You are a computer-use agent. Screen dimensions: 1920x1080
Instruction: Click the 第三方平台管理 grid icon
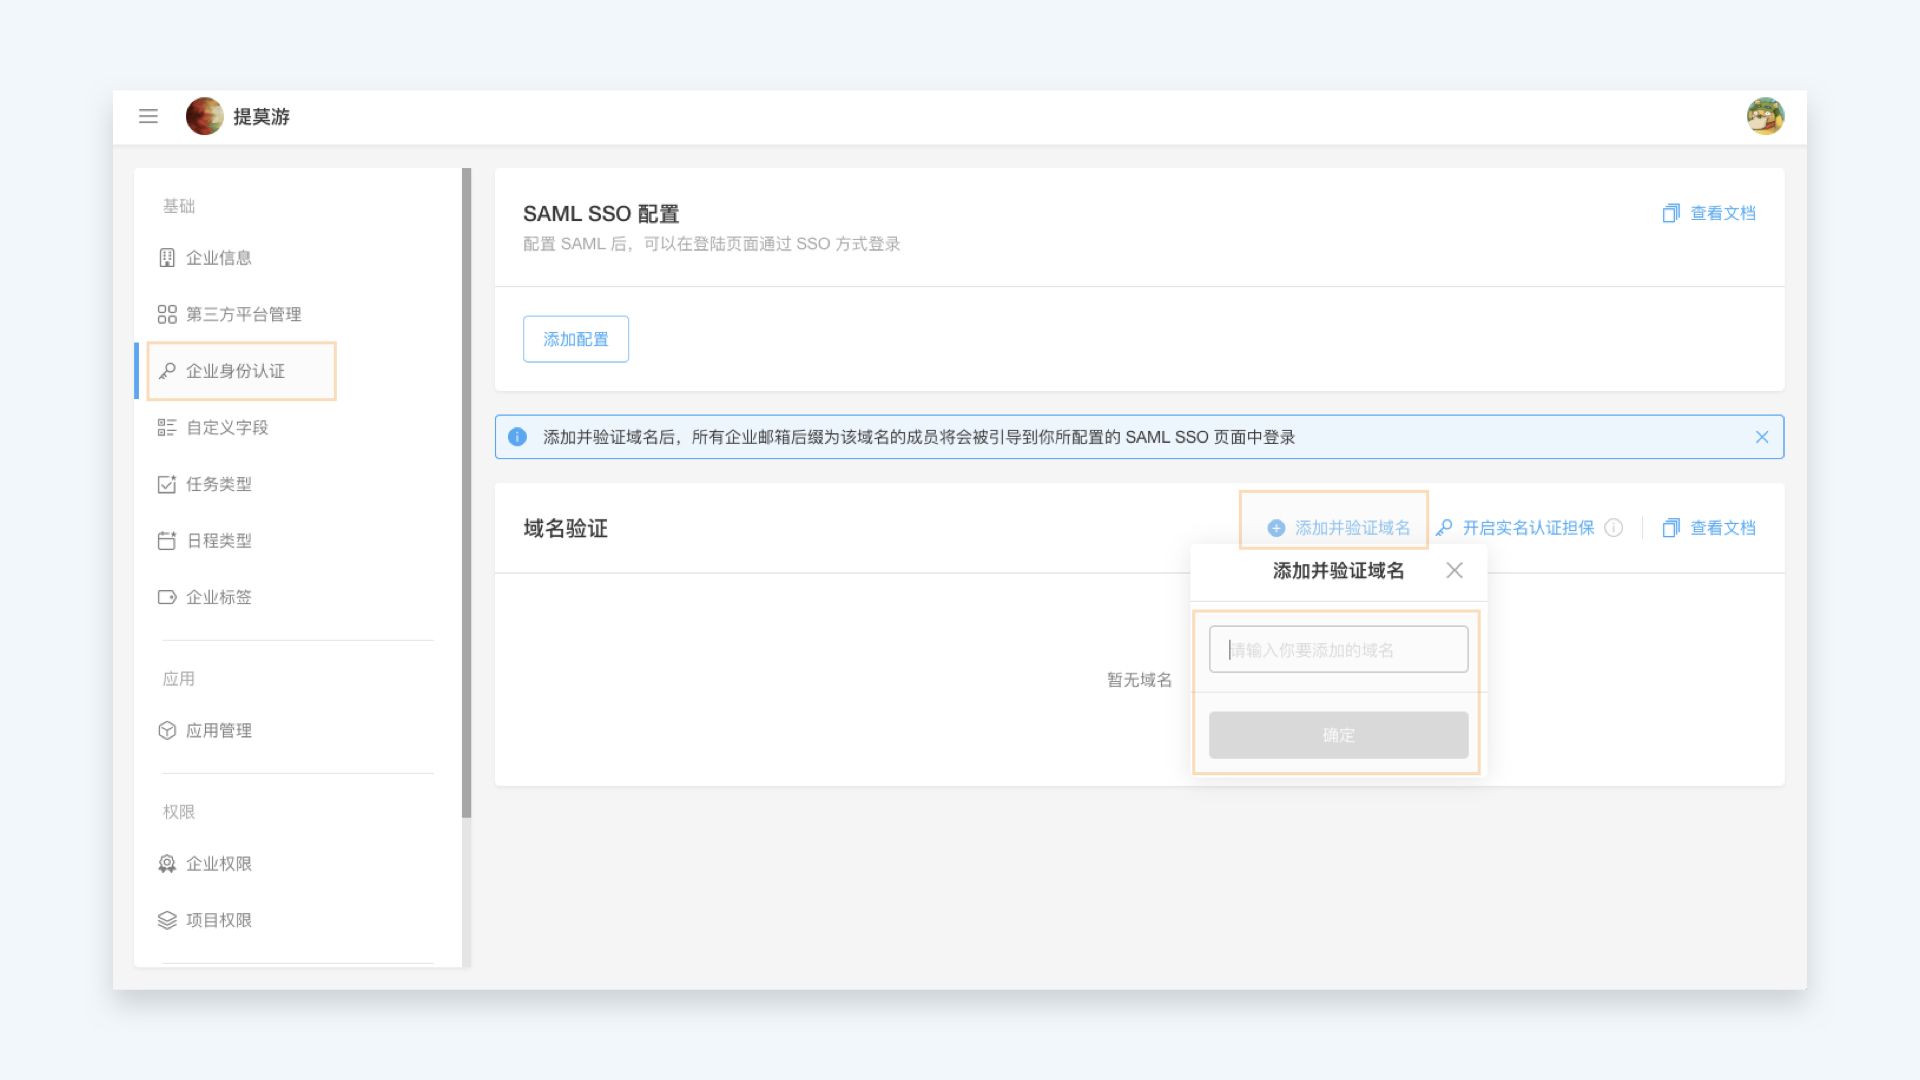click(x=167, y=314)
